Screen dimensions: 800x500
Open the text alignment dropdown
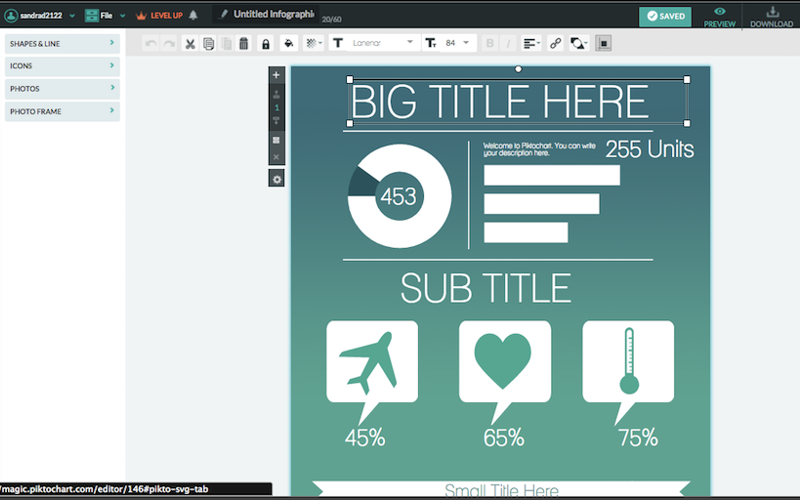531,44
